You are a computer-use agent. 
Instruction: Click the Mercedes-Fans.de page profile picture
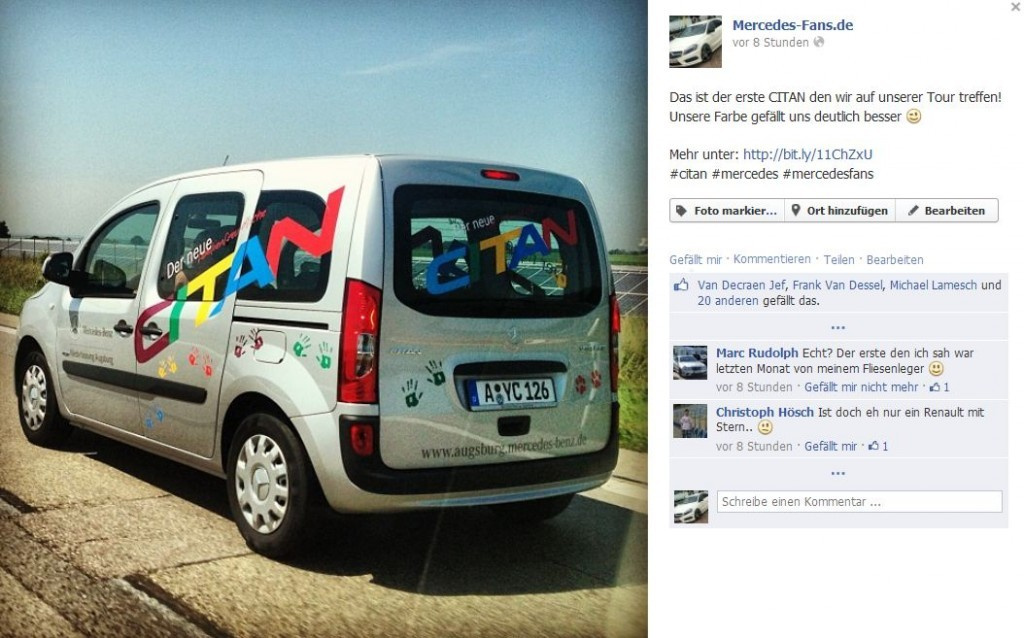tap(695, 42)
